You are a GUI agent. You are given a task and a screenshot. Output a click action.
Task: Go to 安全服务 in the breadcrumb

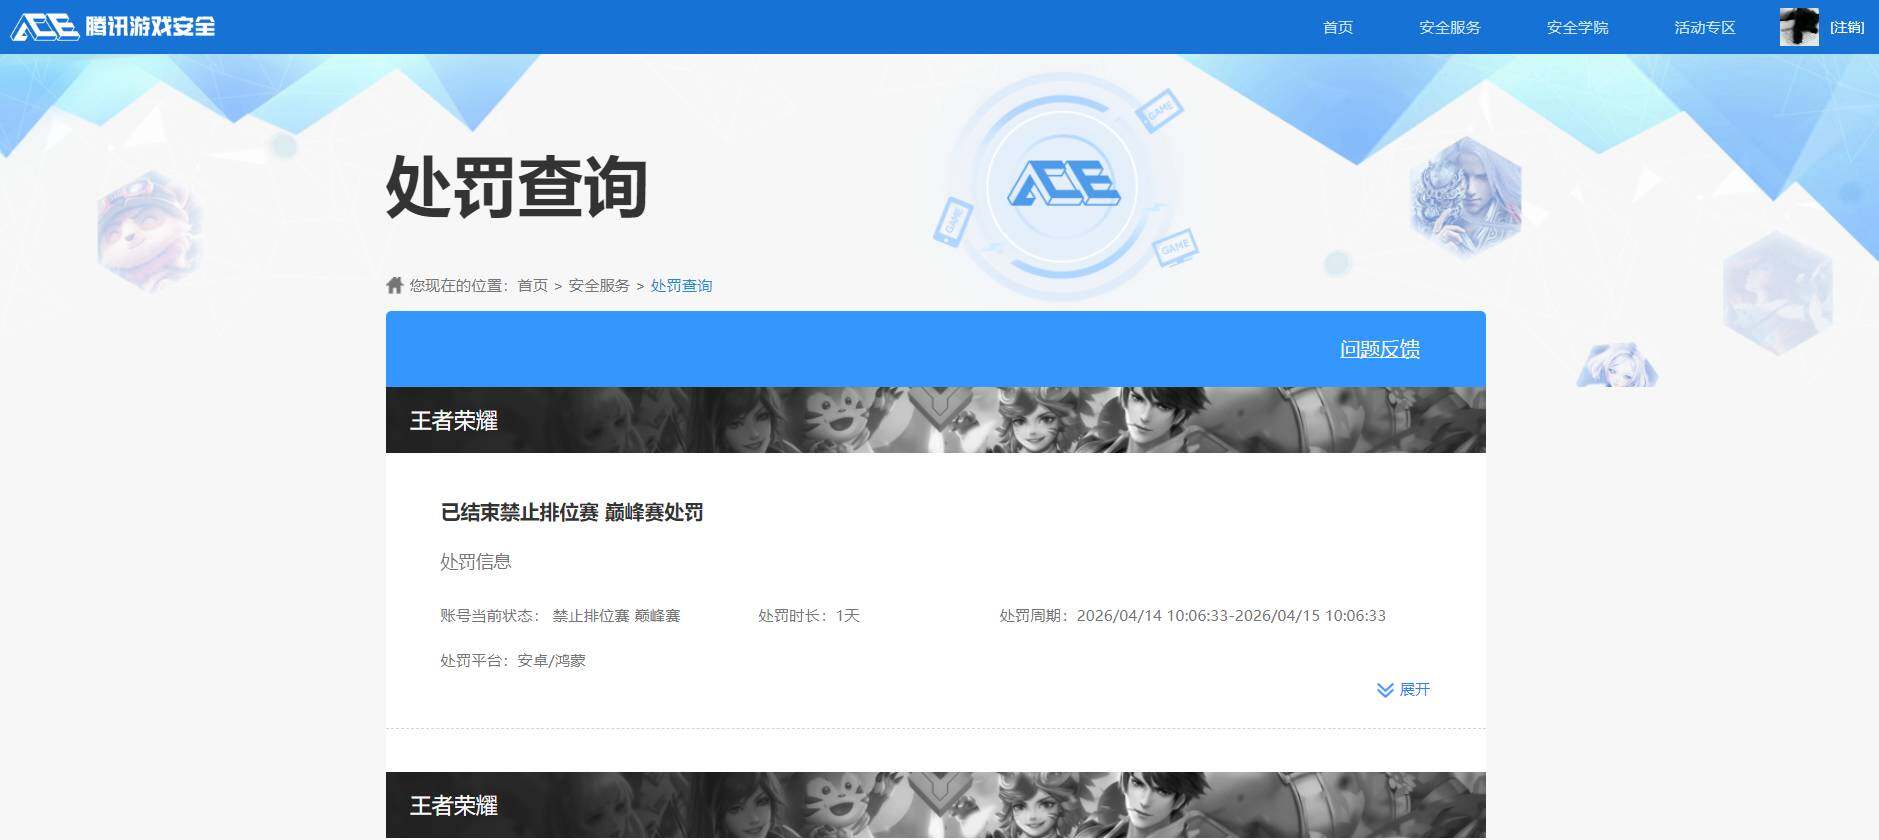pos(599,286)
